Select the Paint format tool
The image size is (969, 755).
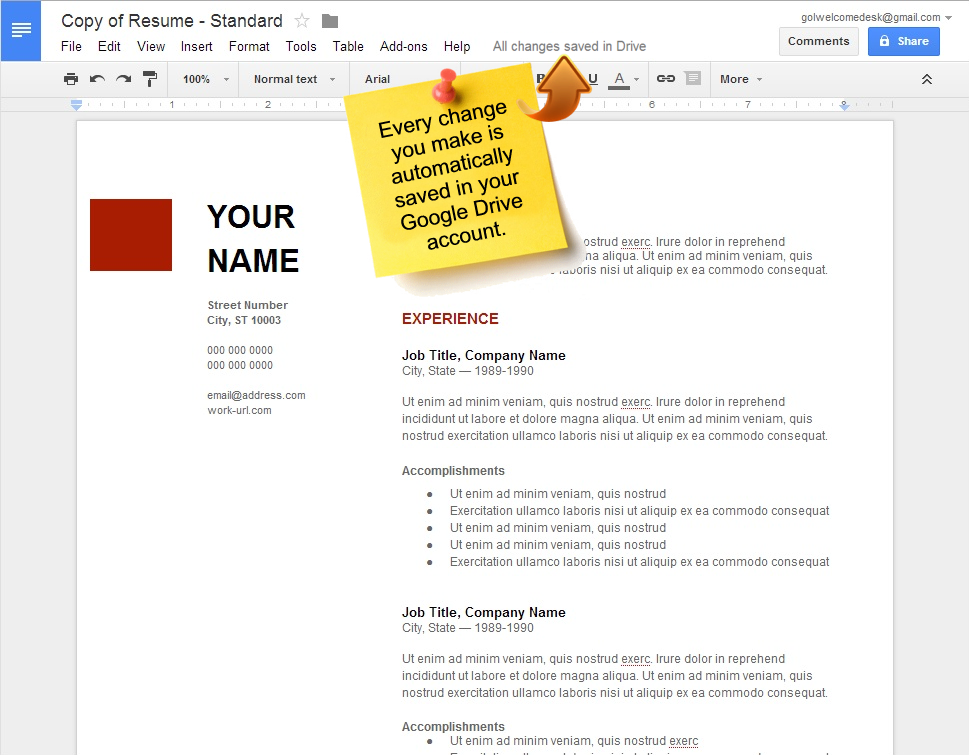pyautogui.click(x=150, y=79)
